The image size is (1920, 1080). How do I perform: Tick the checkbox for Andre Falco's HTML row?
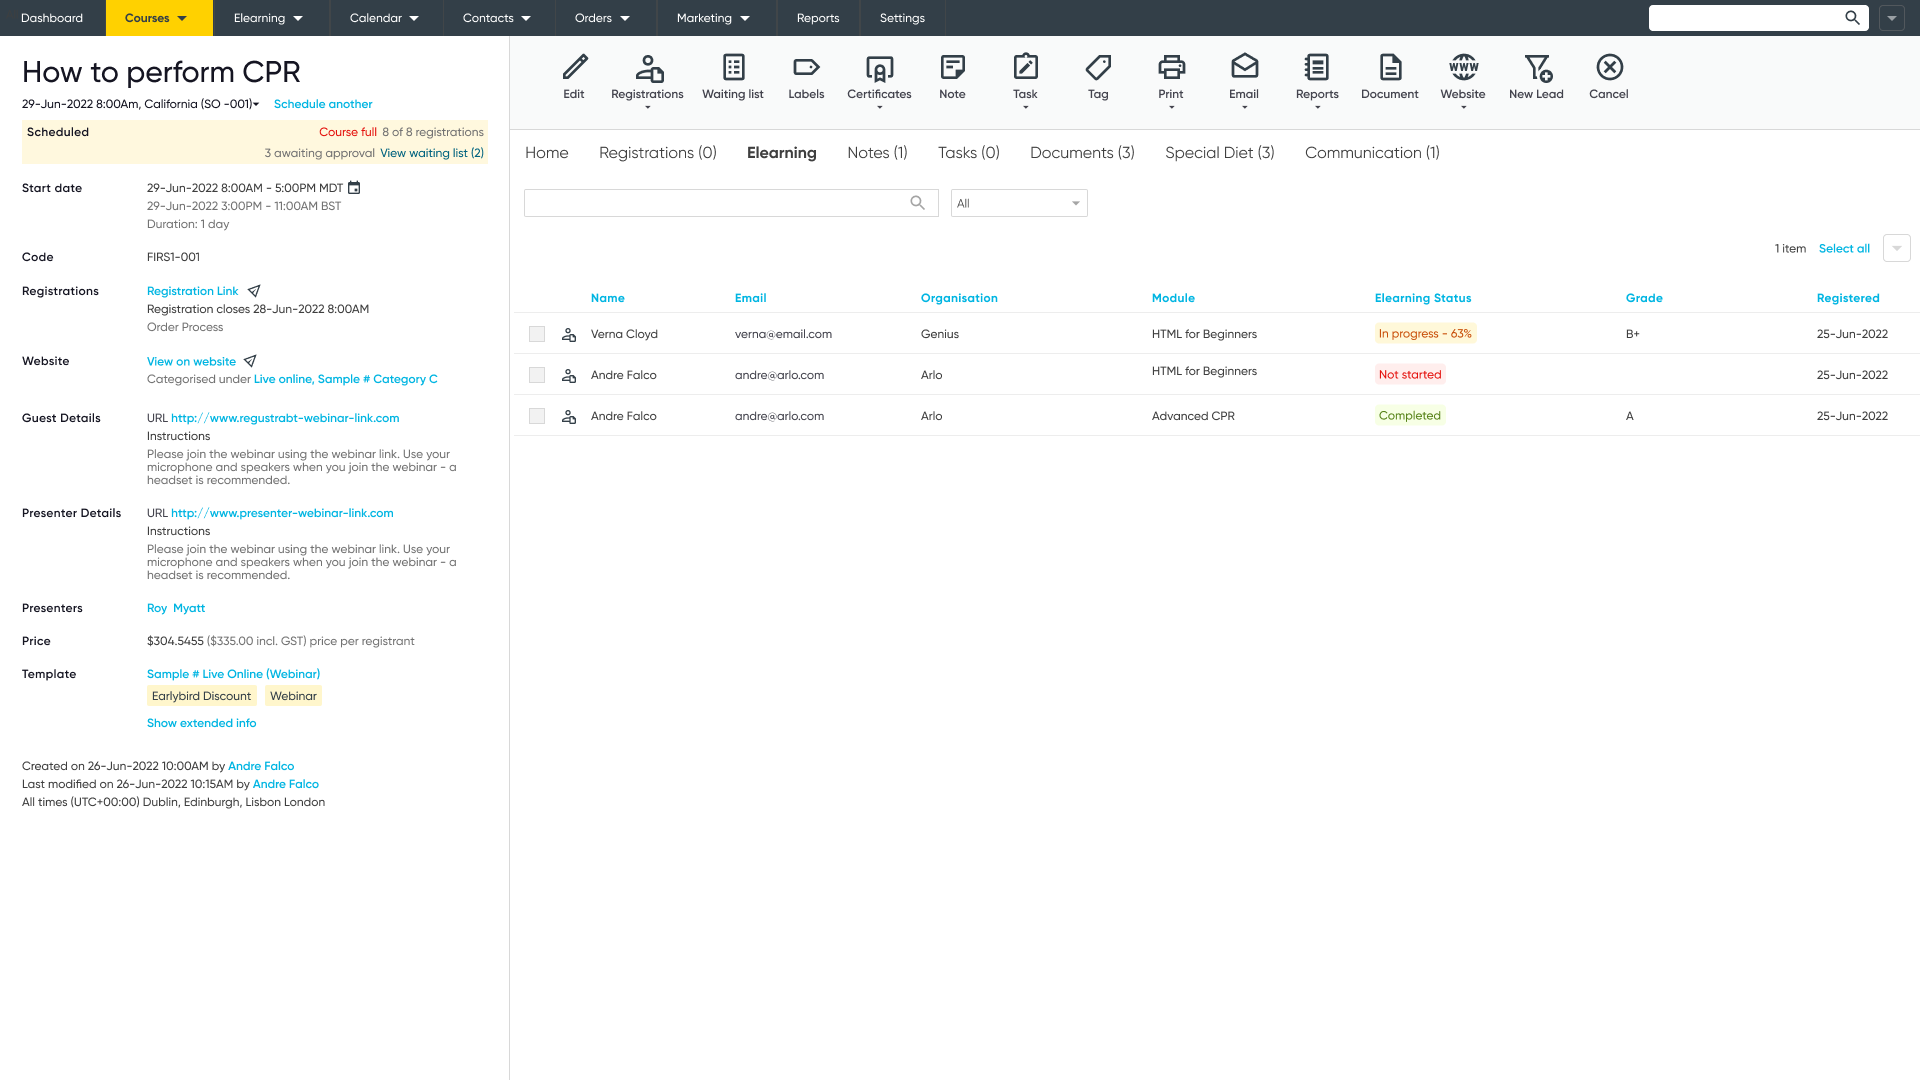[x=537, y=374]
